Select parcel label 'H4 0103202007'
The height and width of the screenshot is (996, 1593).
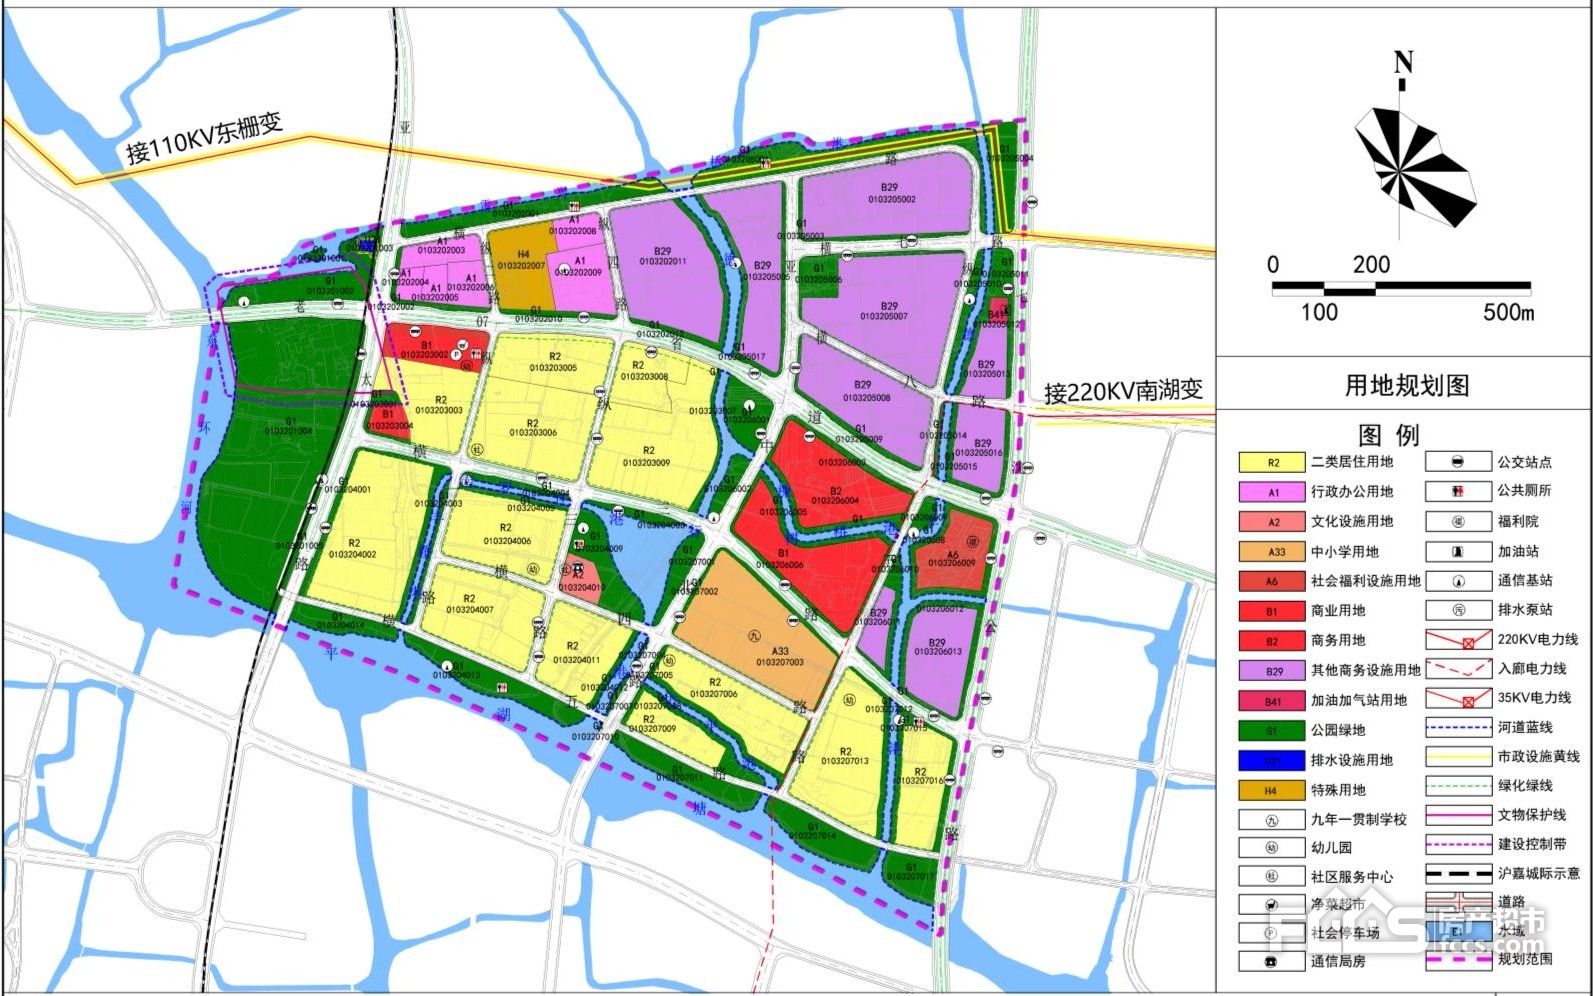[x=522, y=260]
